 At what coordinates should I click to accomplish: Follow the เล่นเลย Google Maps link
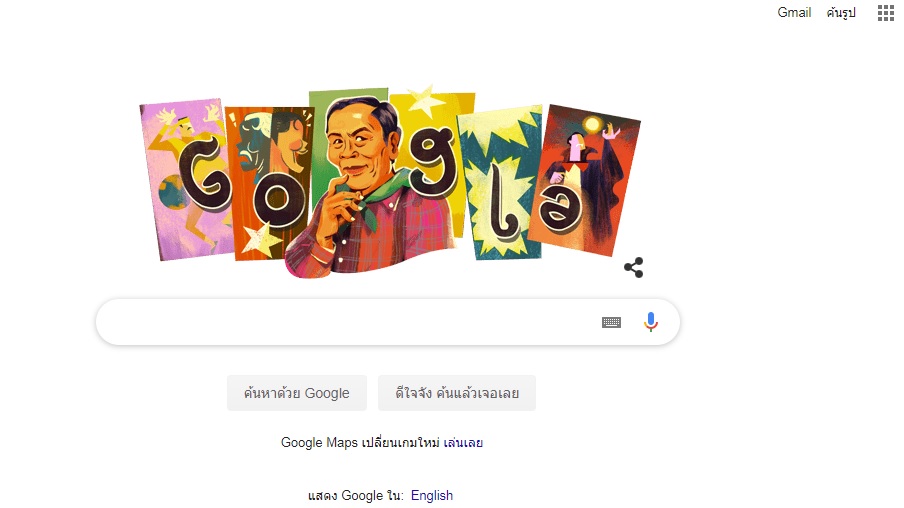click(463, 443)
